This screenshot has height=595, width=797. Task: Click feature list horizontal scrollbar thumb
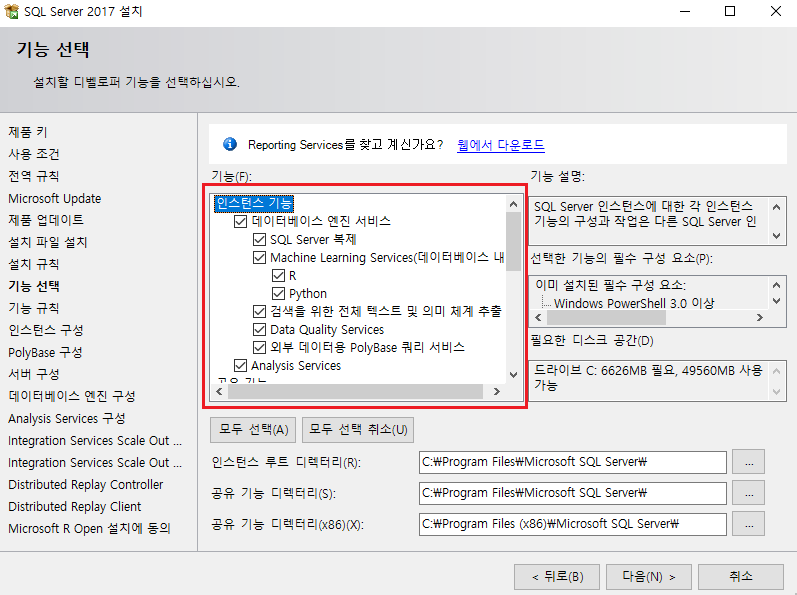(355, 391)
